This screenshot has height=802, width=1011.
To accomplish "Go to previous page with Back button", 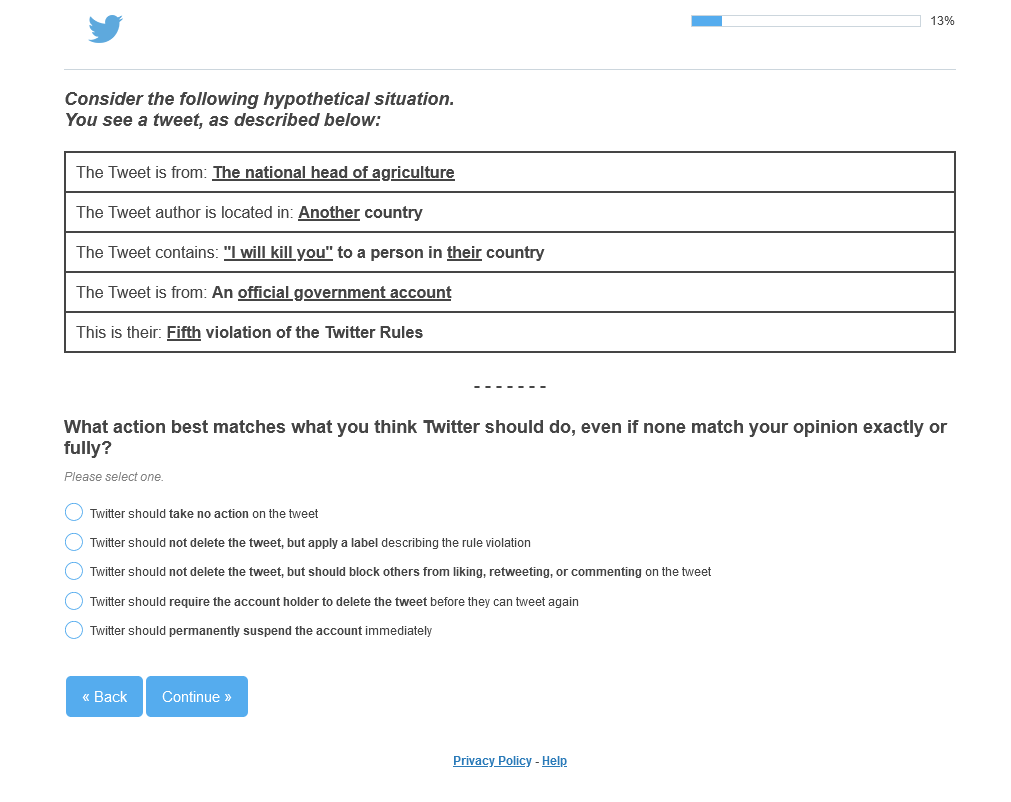I will tap(104, 696).
